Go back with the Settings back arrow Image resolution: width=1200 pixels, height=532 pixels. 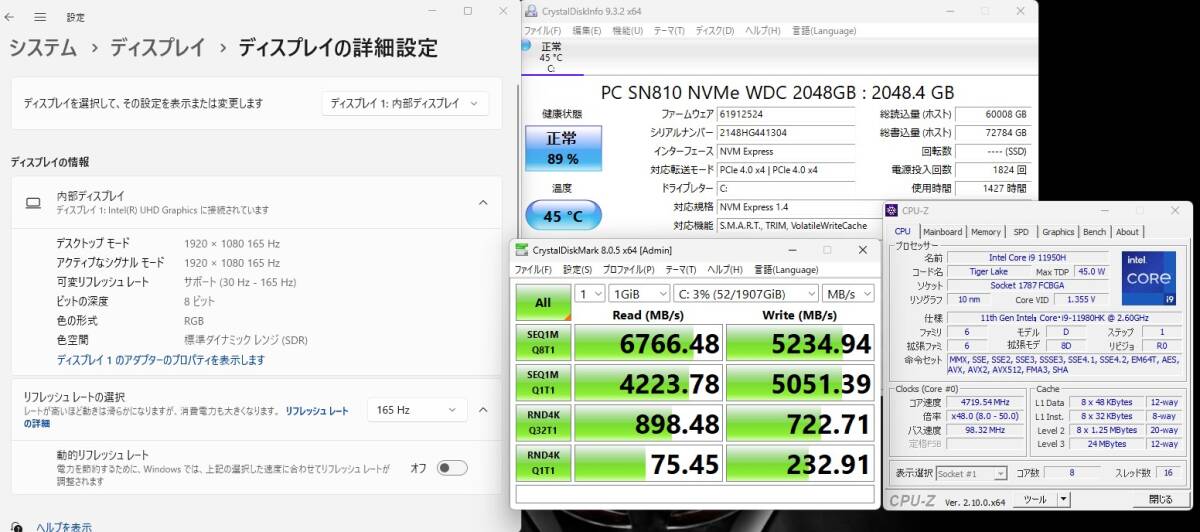11,17
